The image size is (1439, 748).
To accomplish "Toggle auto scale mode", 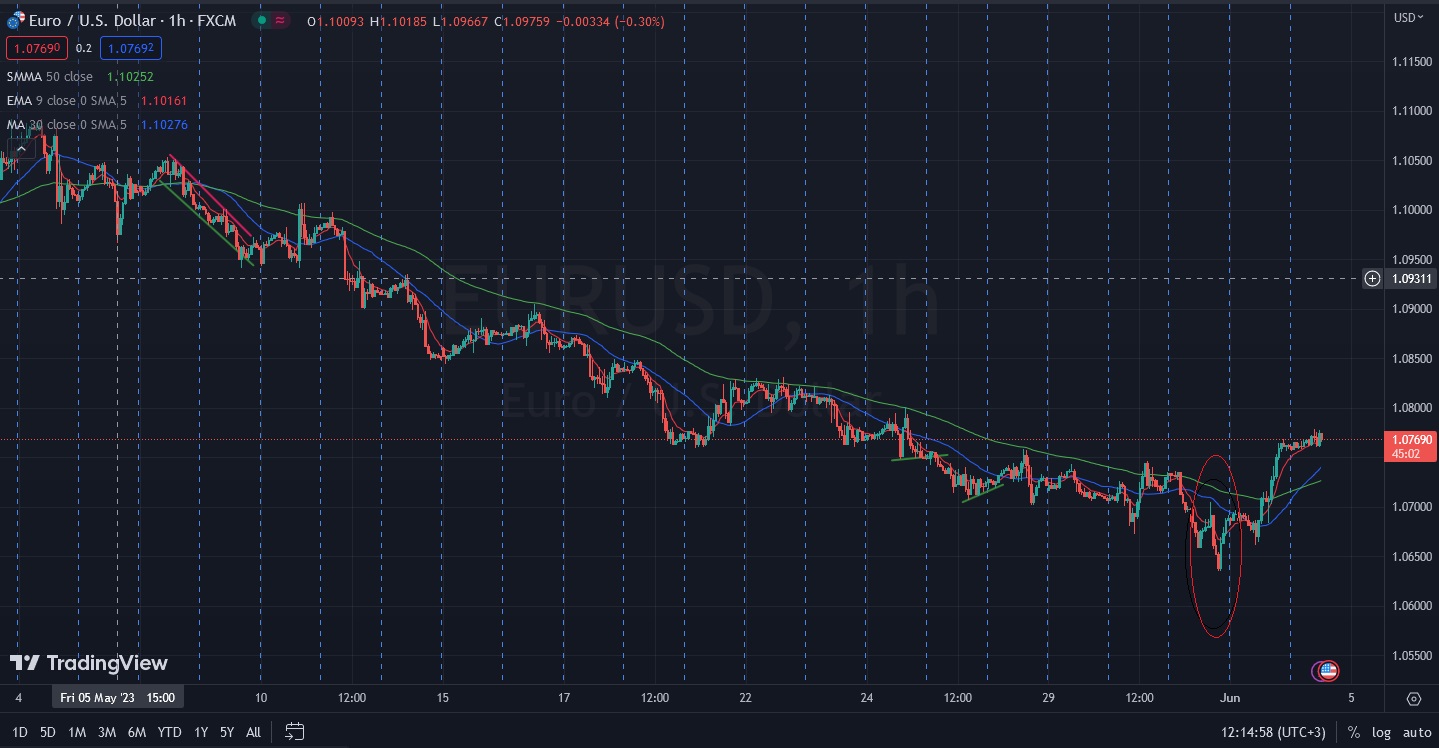I will point(1415,732).
